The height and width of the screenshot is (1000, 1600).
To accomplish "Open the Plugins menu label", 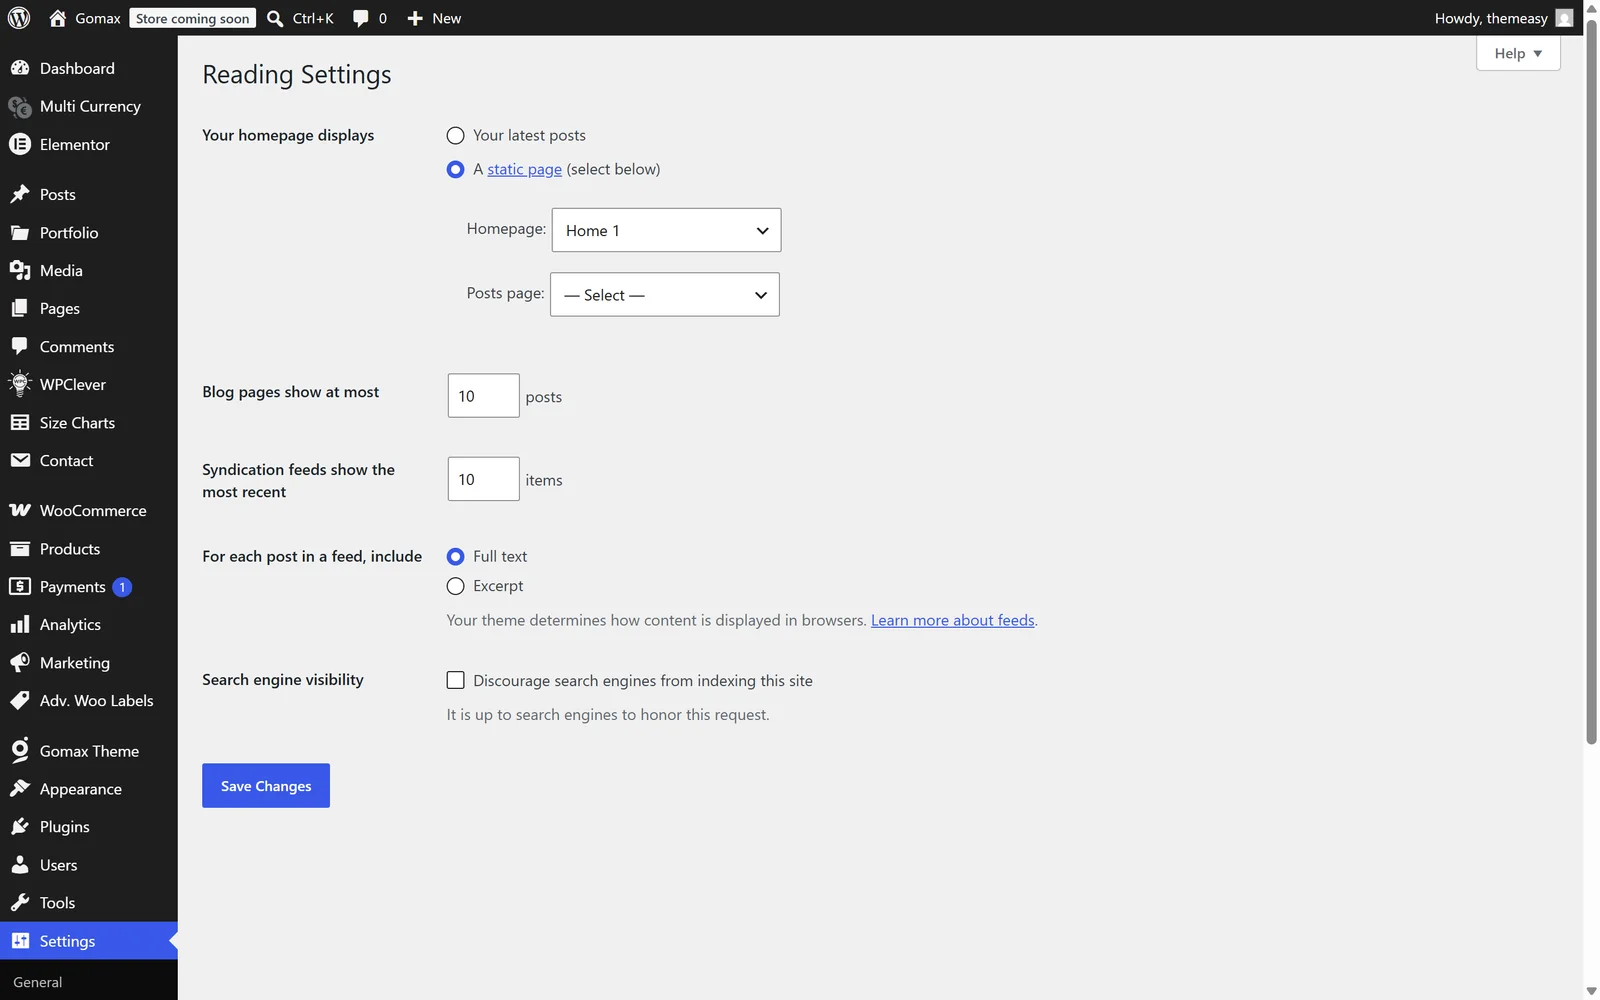I will [x=65, y=826].
